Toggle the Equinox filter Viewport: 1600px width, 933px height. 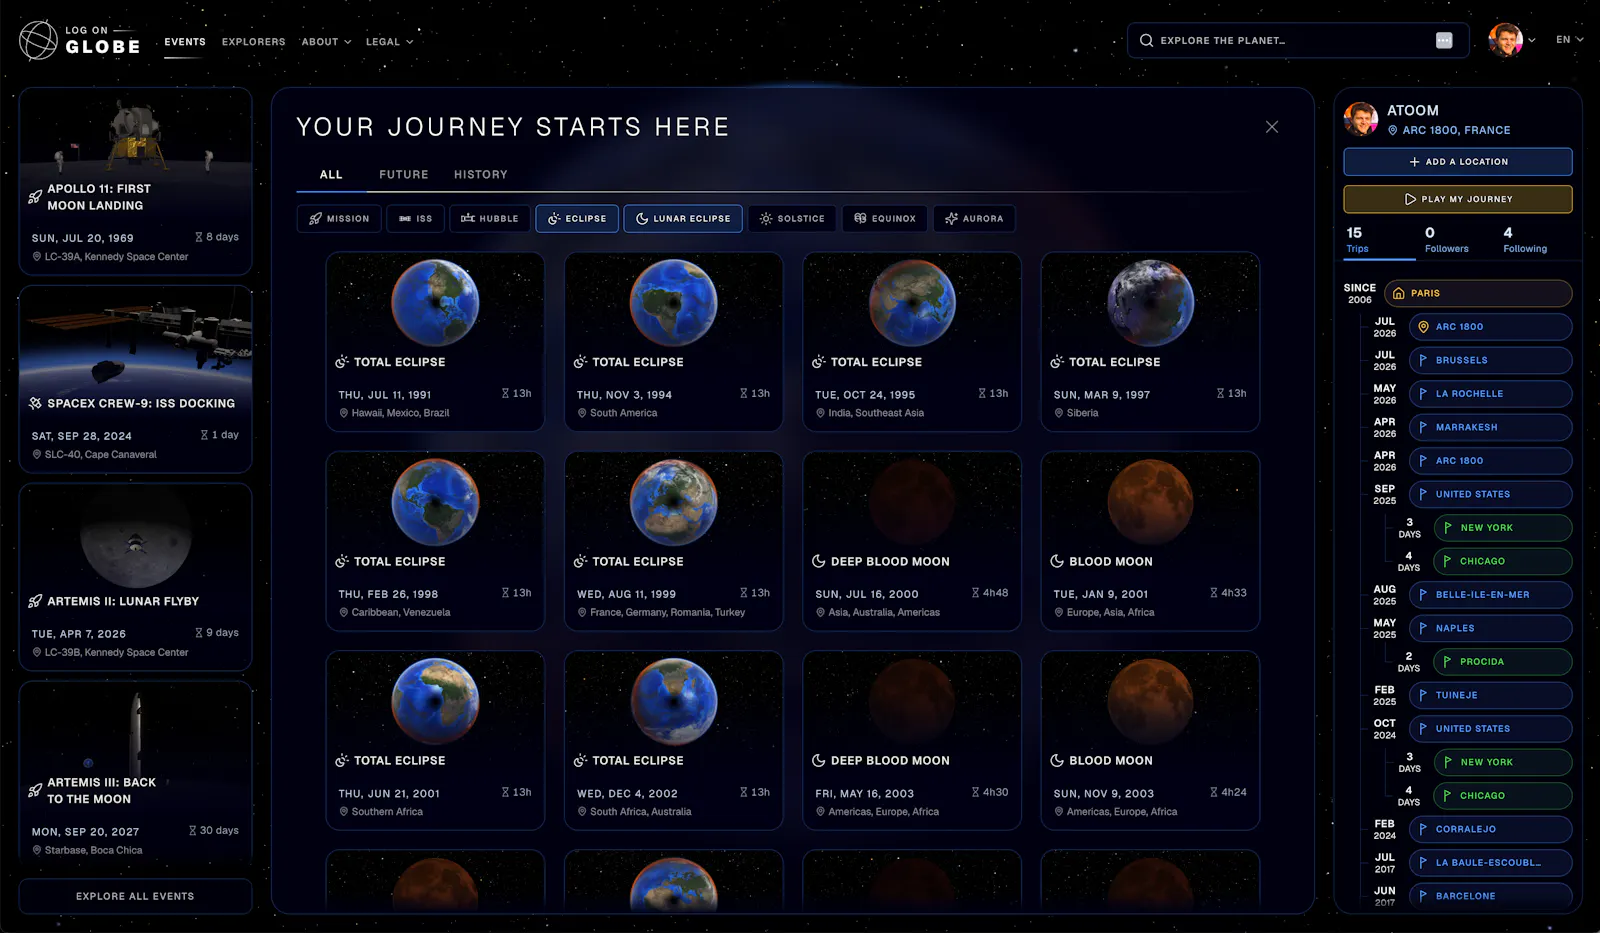point(885,219)
